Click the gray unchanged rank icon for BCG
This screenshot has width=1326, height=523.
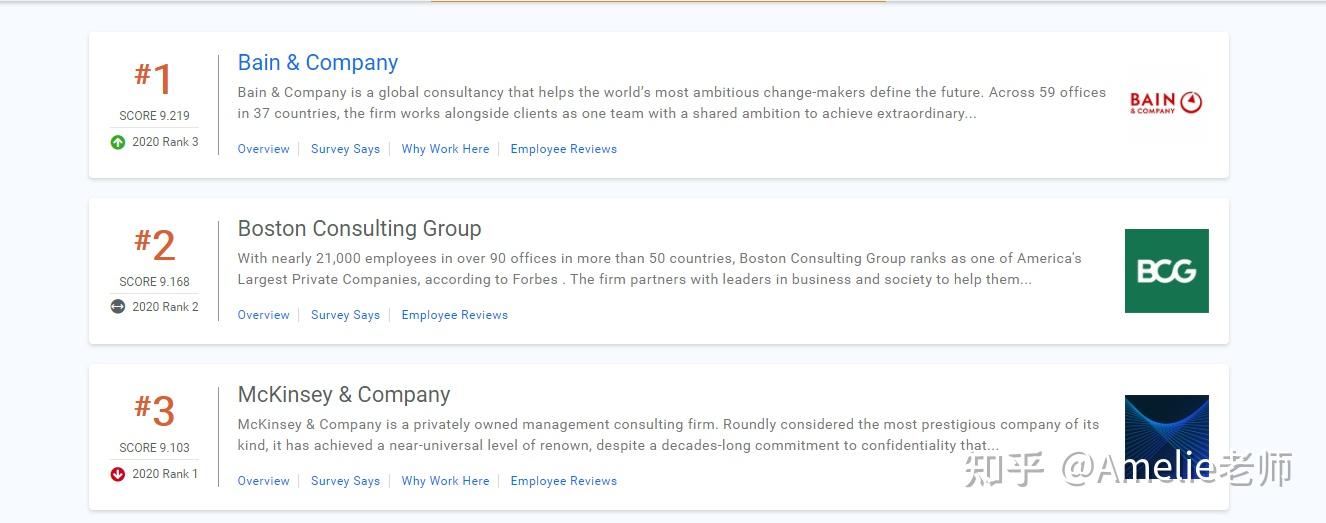(x=118, y=307)
